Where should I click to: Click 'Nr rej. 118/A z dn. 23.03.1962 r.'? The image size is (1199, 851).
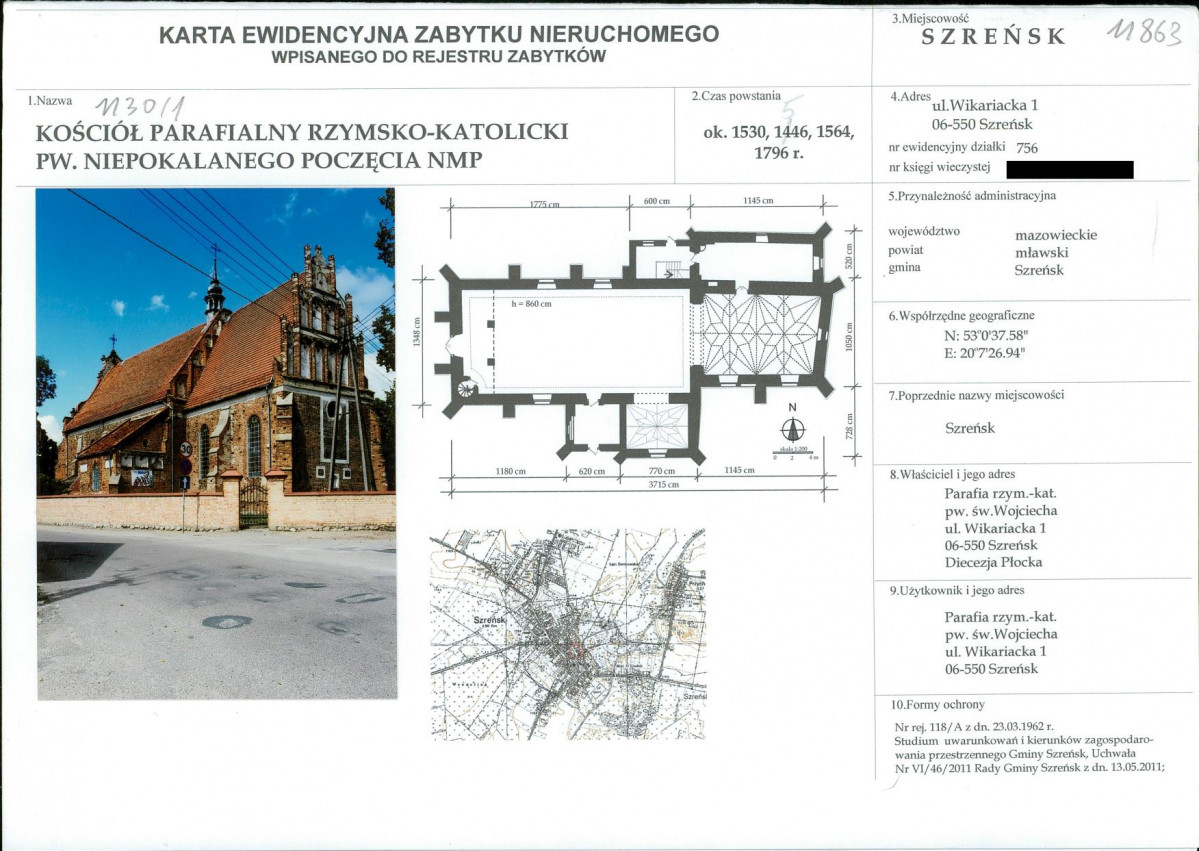(x=973, y=727)
